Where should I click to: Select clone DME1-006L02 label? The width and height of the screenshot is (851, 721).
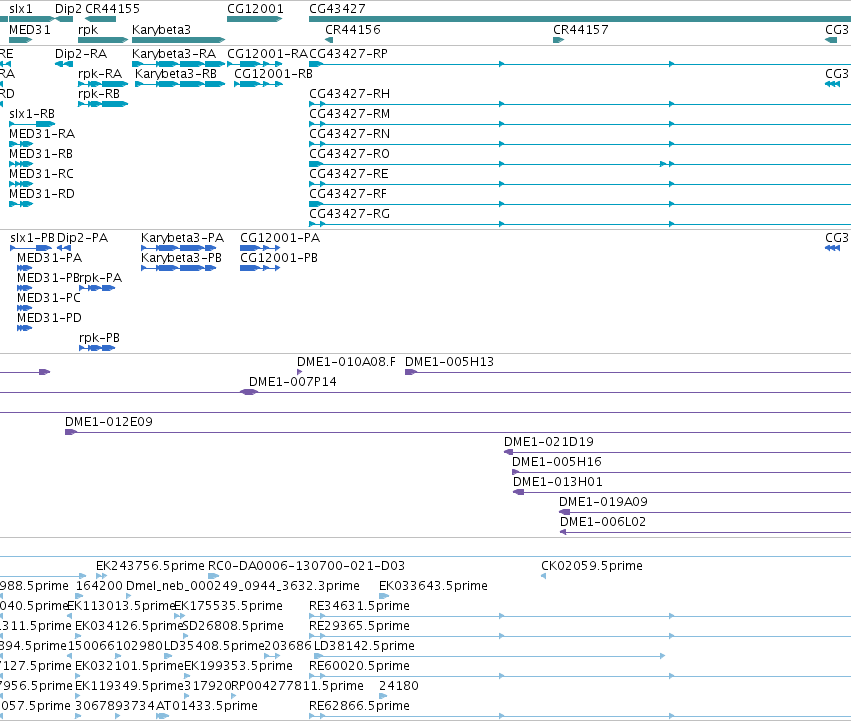point(603,523)
